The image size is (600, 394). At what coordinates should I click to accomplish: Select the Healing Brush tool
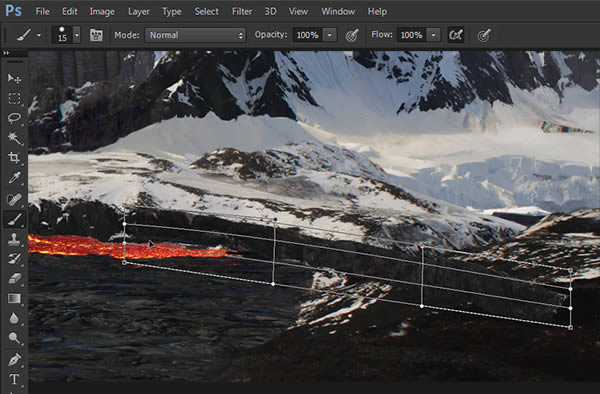[x=14, y=199]
